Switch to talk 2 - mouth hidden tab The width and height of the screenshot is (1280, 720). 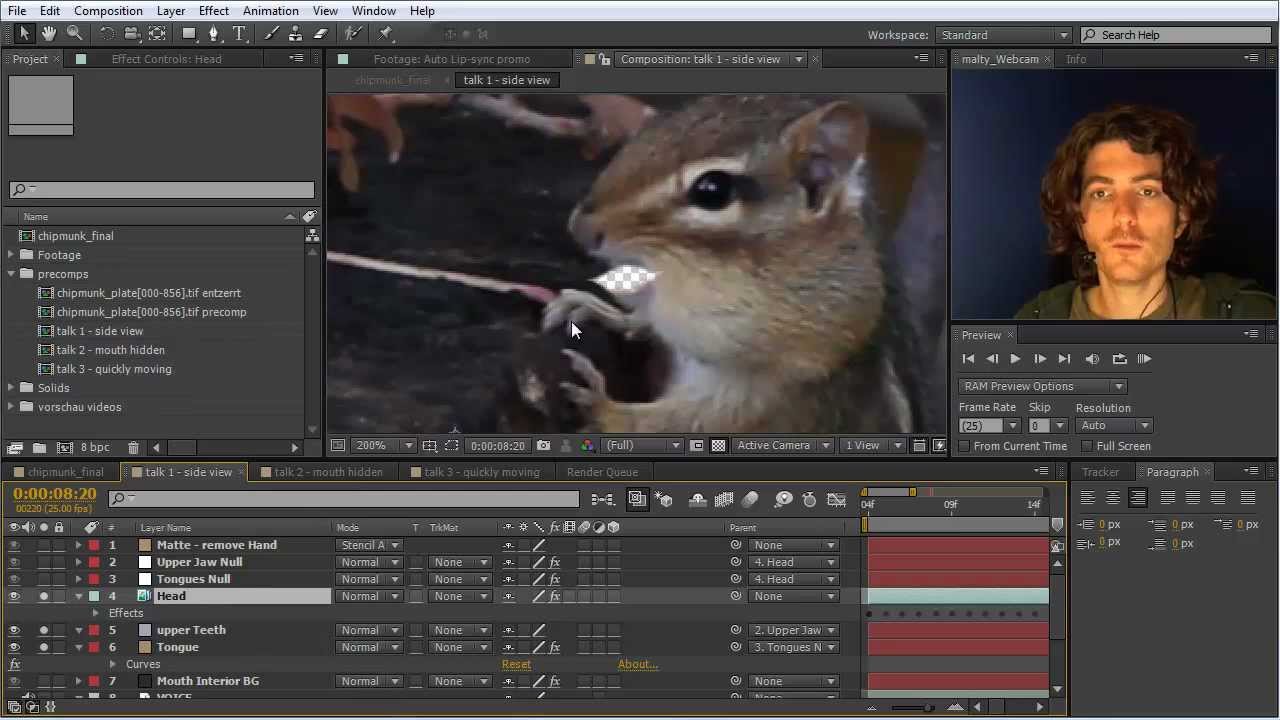328,472
